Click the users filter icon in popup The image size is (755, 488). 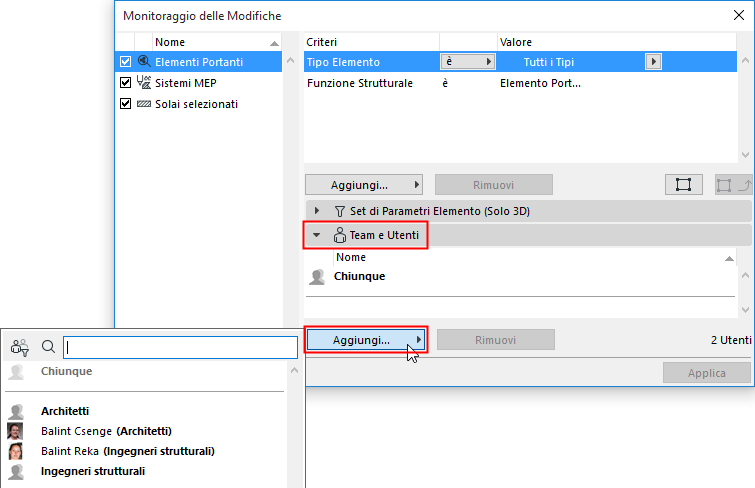(20, 347)
